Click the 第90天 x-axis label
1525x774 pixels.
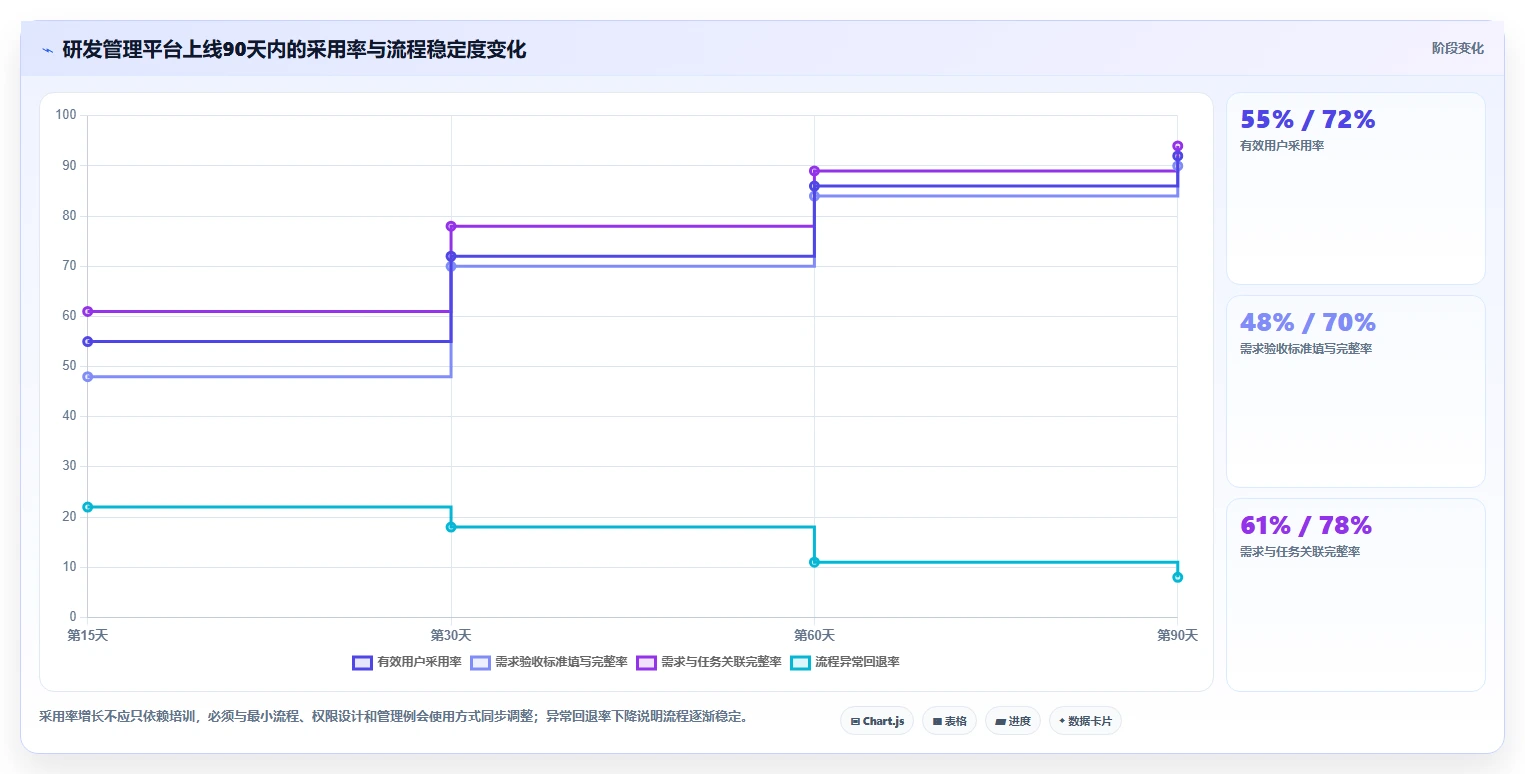1177,635
